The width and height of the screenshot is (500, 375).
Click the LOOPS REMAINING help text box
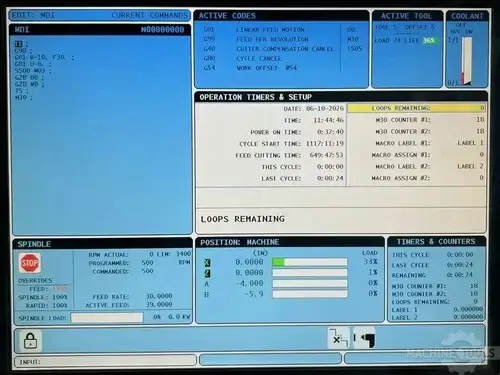point(341,220)
